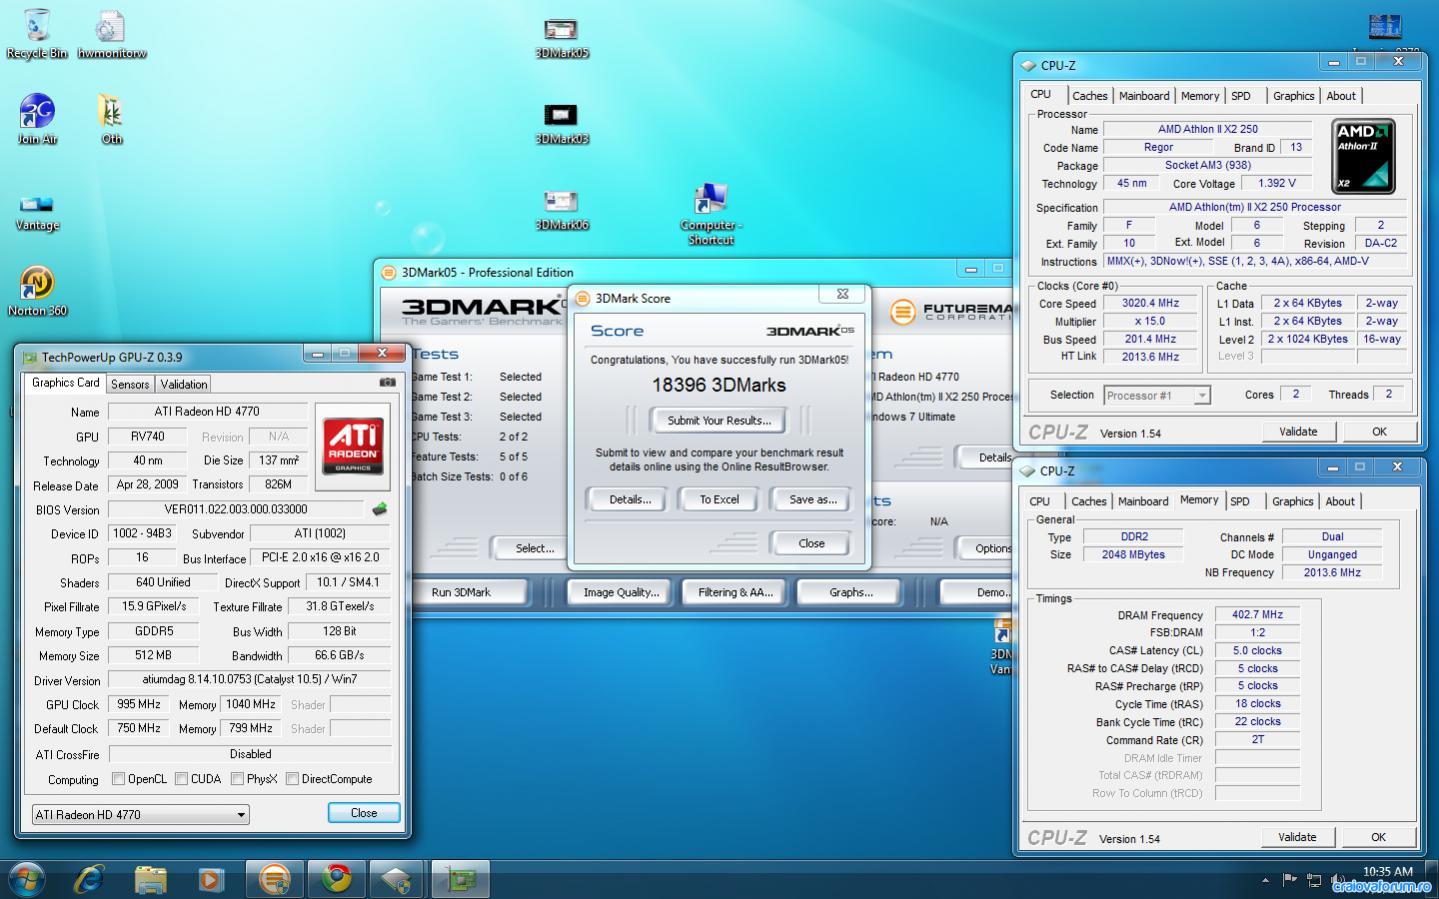Open Image Quality... settings
This screenshot has height=899, width=1439.
621,592
